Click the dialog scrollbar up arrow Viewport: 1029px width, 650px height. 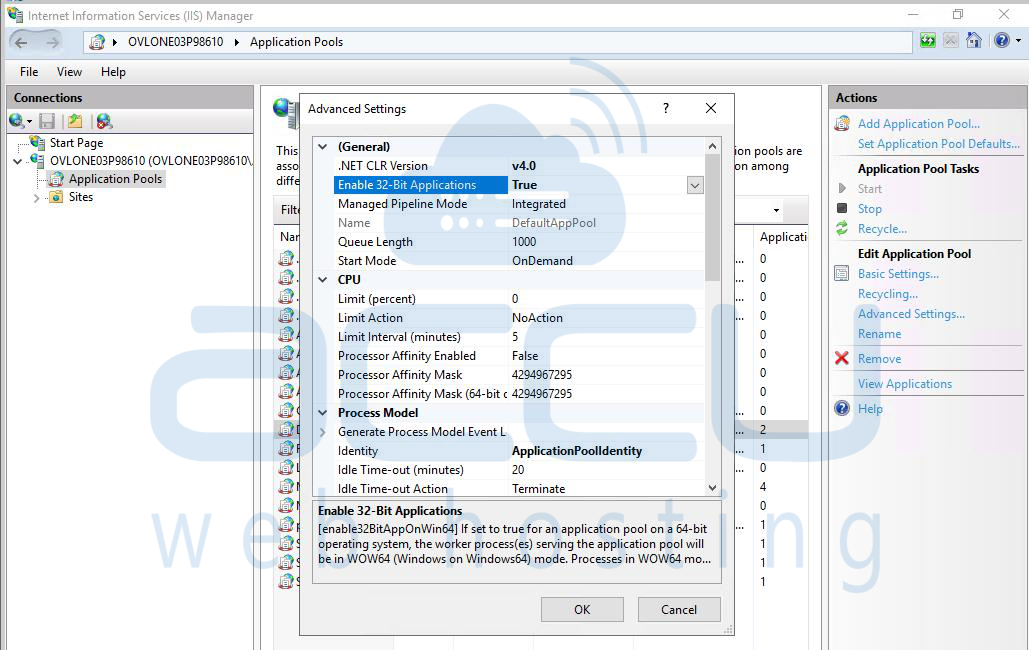pyautogui.click(x=713, y=146)
